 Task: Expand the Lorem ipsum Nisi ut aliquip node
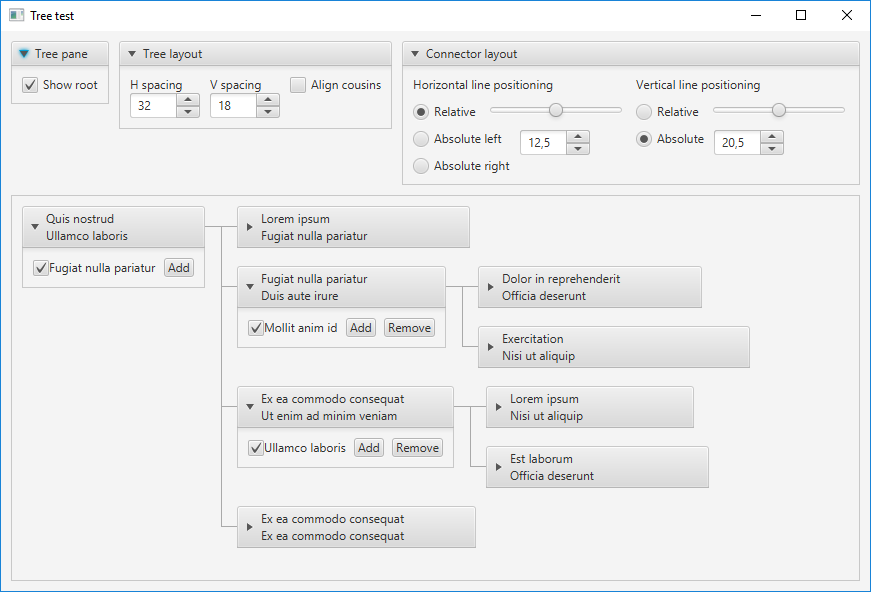500,407
